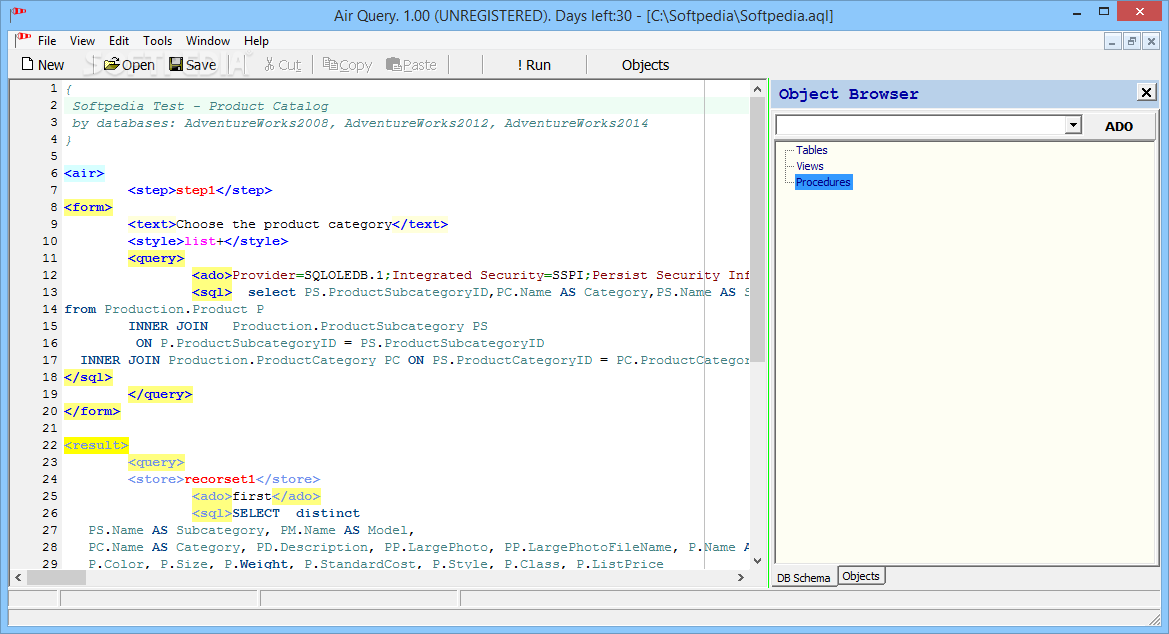Click line number 21 in the gutter
This screenshot has height=634, width=1169.
point(50,428)
